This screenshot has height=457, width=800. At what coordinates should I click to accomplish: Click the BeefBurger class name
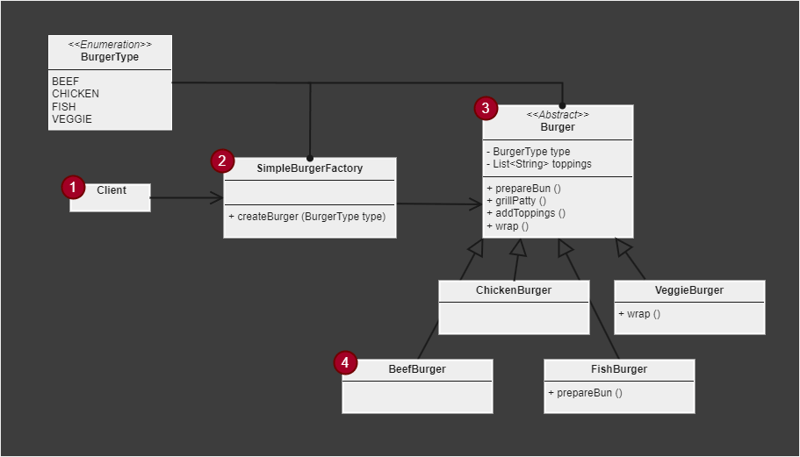(x=417, y=369)
